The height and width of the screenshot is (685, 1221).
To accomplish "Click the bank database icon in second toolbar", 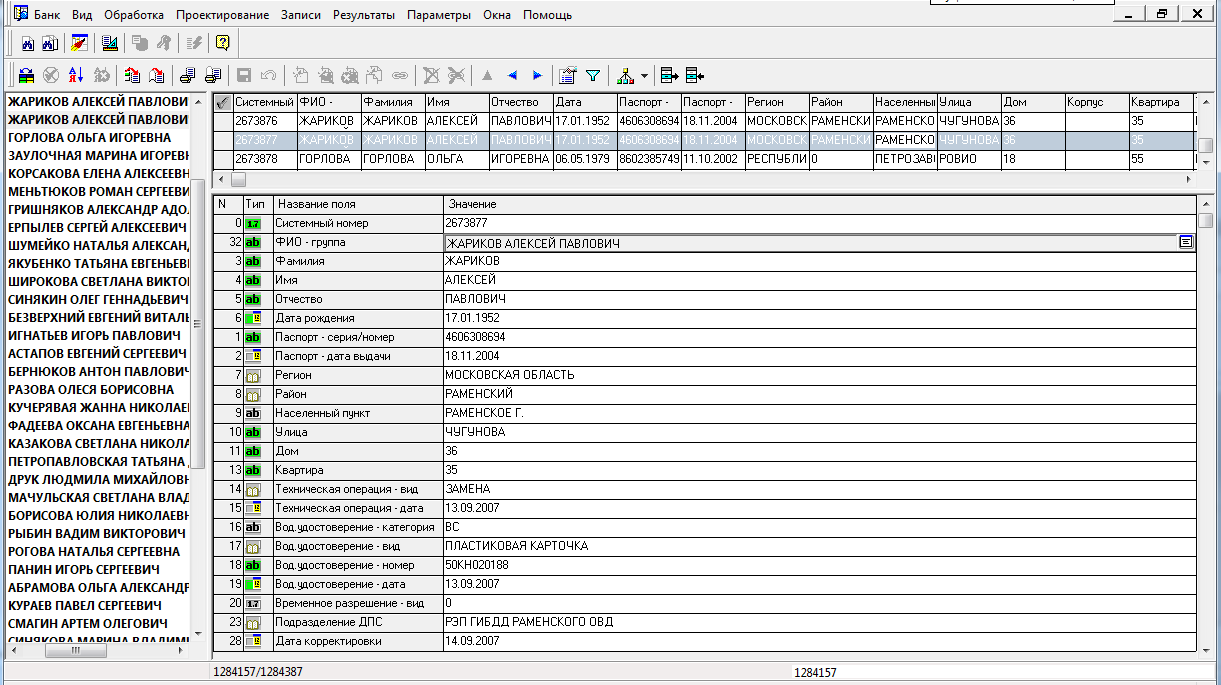I will [27, 75].
